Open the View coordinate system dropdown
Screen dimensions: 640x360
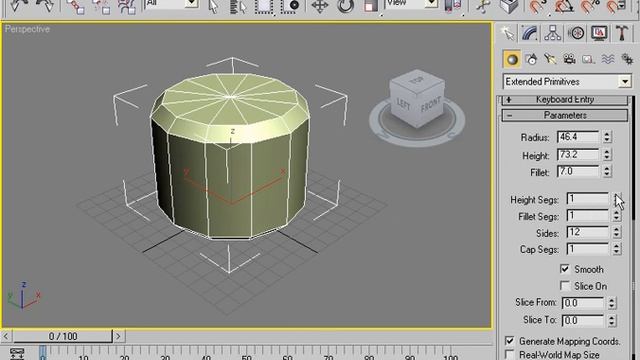431,3
